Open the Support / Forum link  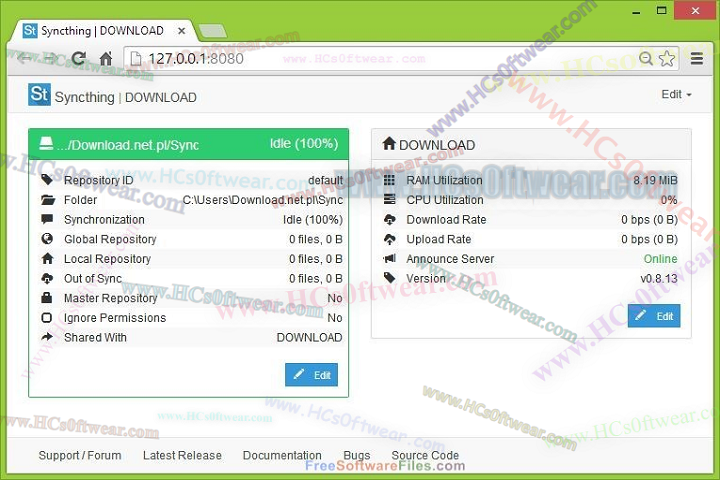click(80, 455)
